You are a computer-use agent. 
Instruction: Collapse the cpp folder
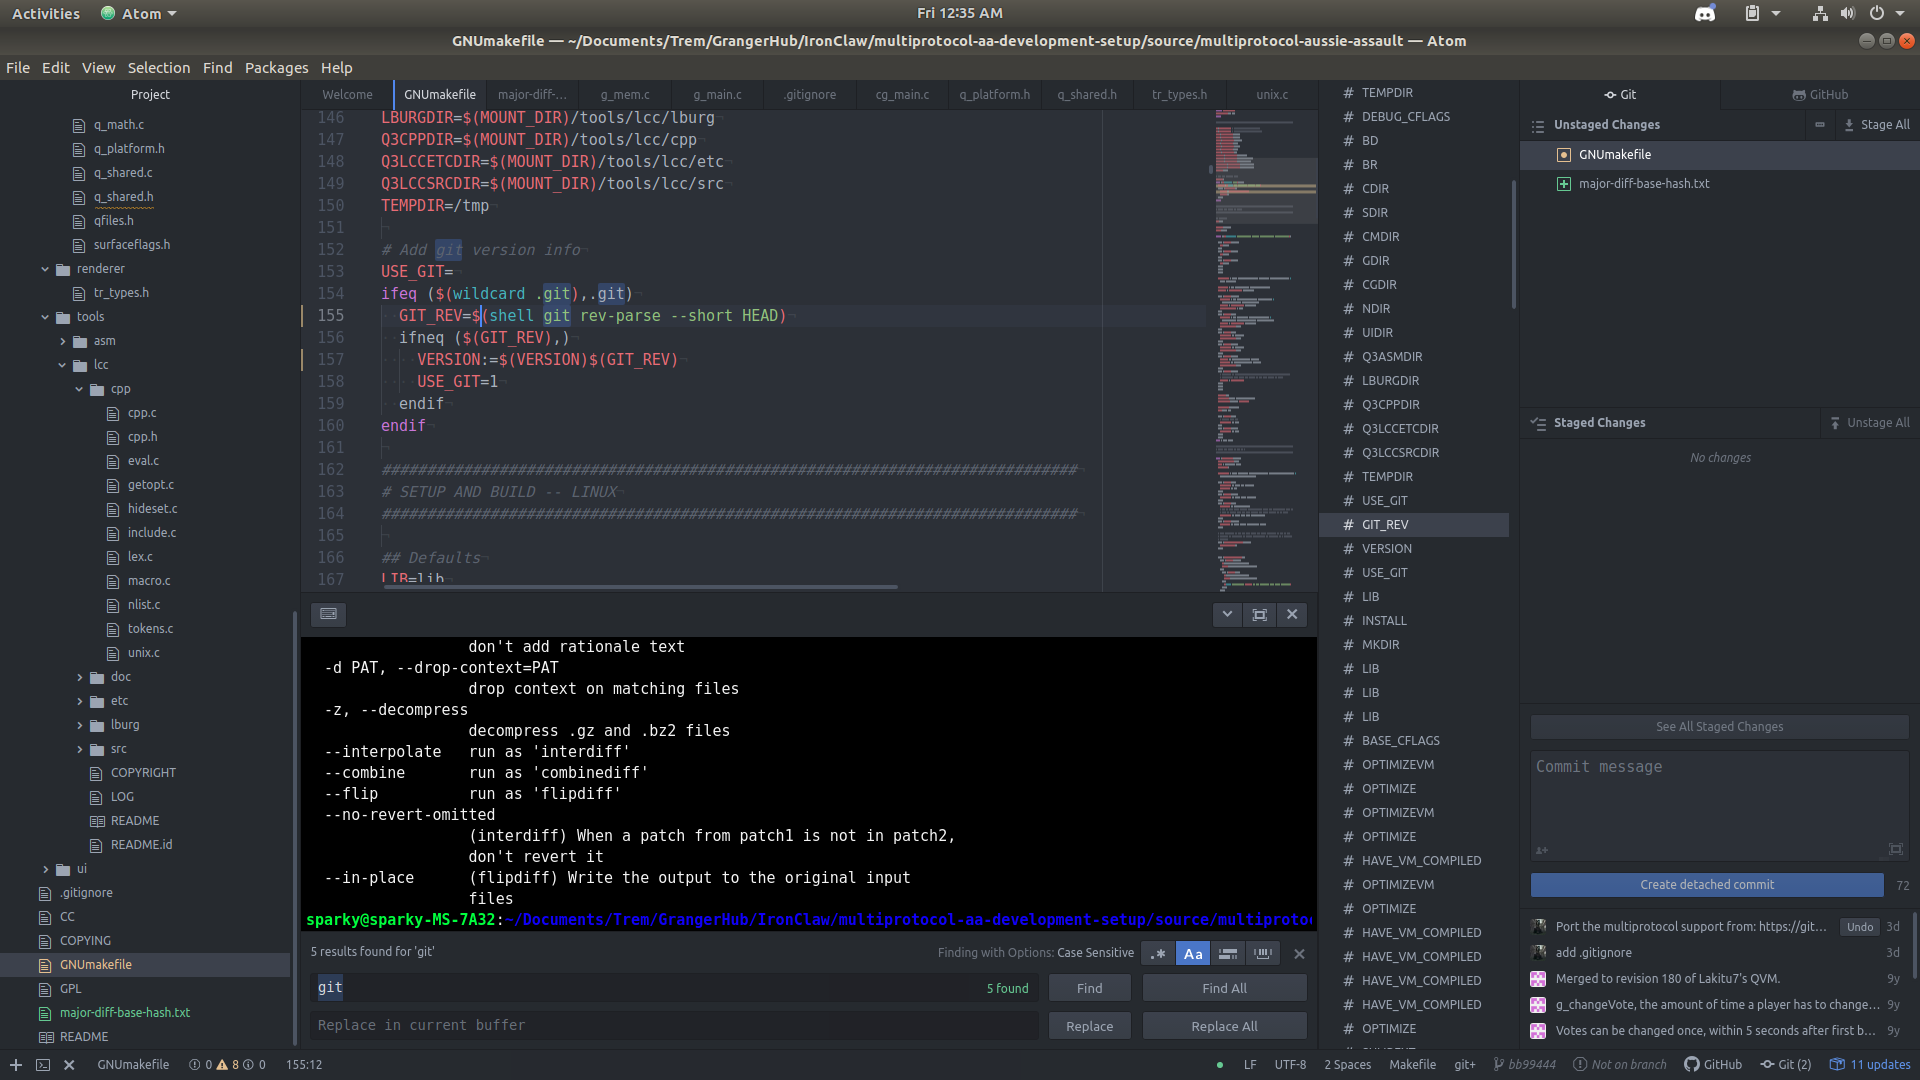[79, 389]
